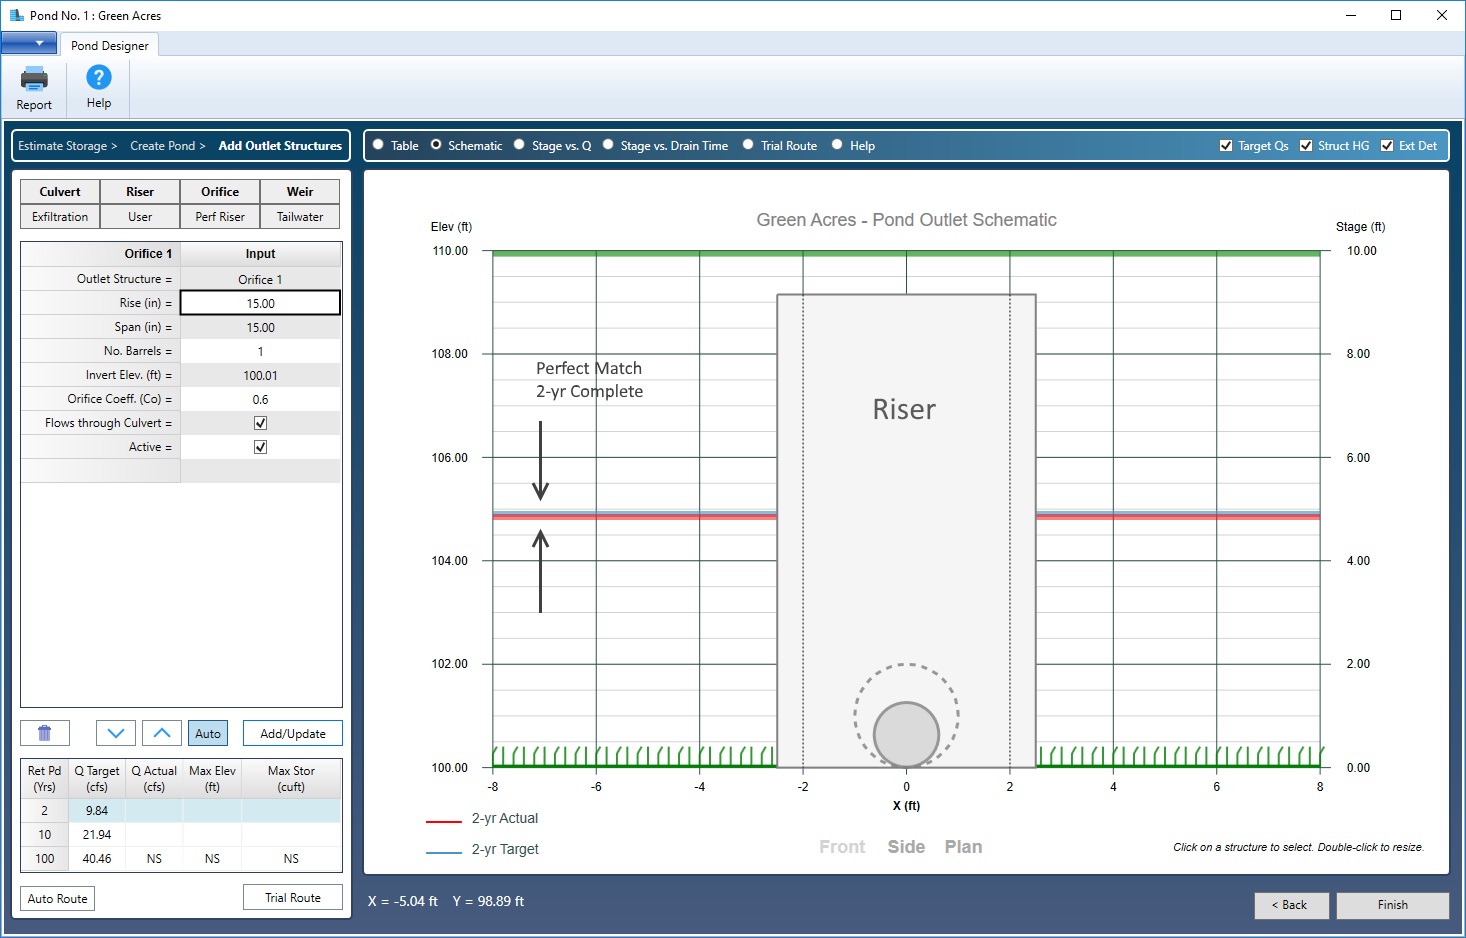This screenshot has width=1466, height=938.
Task: Click the Back button
Action: [1292, 905]
